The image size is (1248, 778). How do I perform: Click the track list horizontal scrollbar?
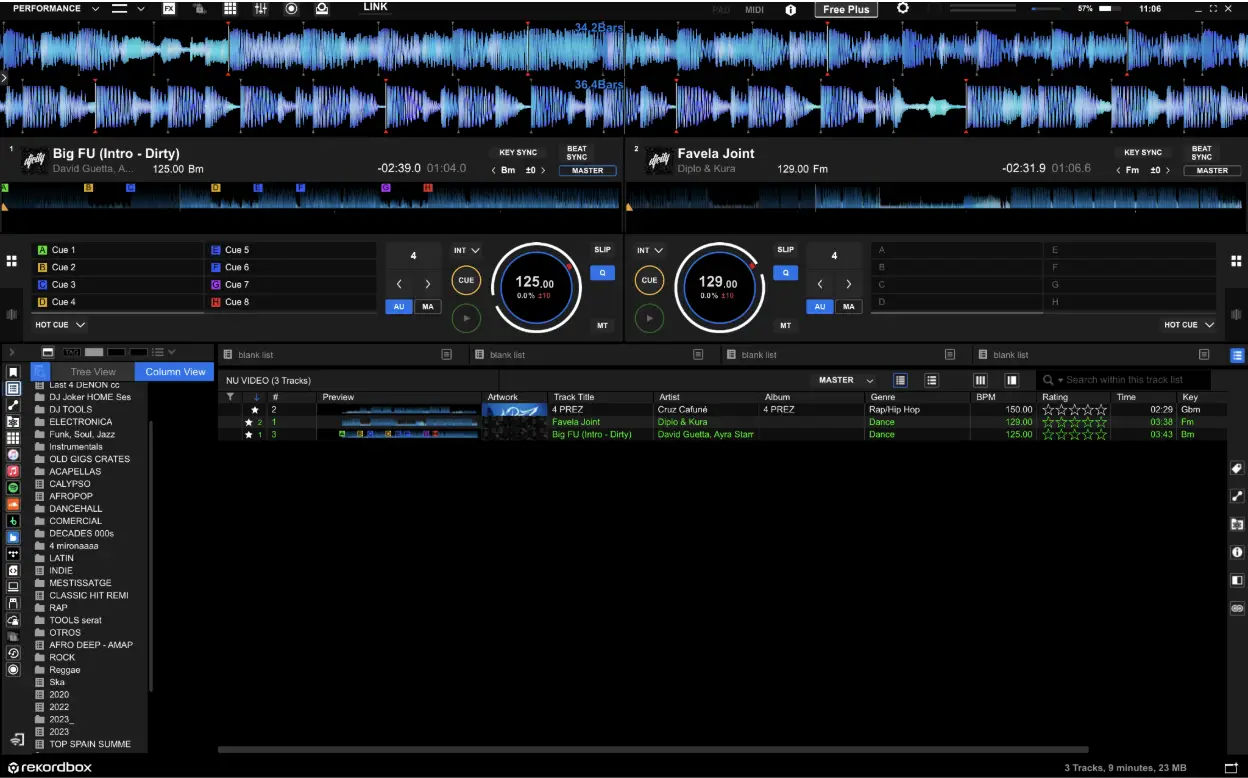coord(653,749)
